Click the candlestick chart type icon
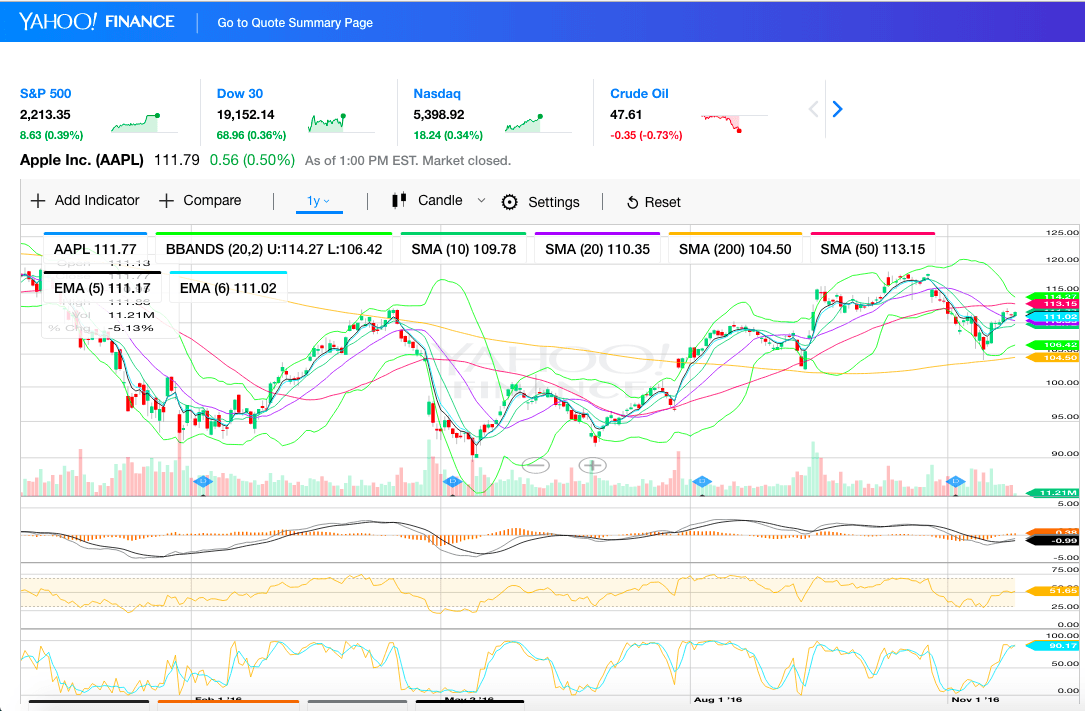This screenshot has height=711, width=1085. (399, 200)
